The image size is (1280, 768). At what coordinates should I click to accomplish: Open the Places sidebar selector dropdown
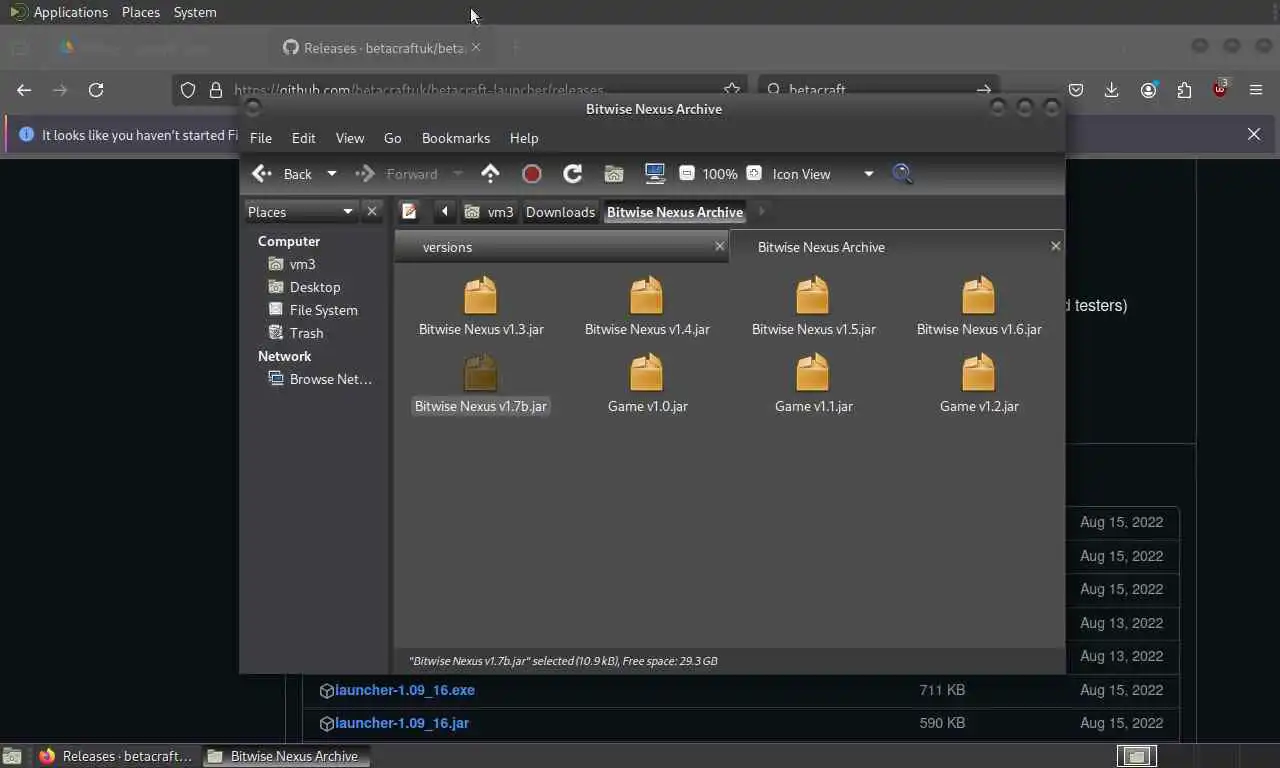click(x=301, y=211)
